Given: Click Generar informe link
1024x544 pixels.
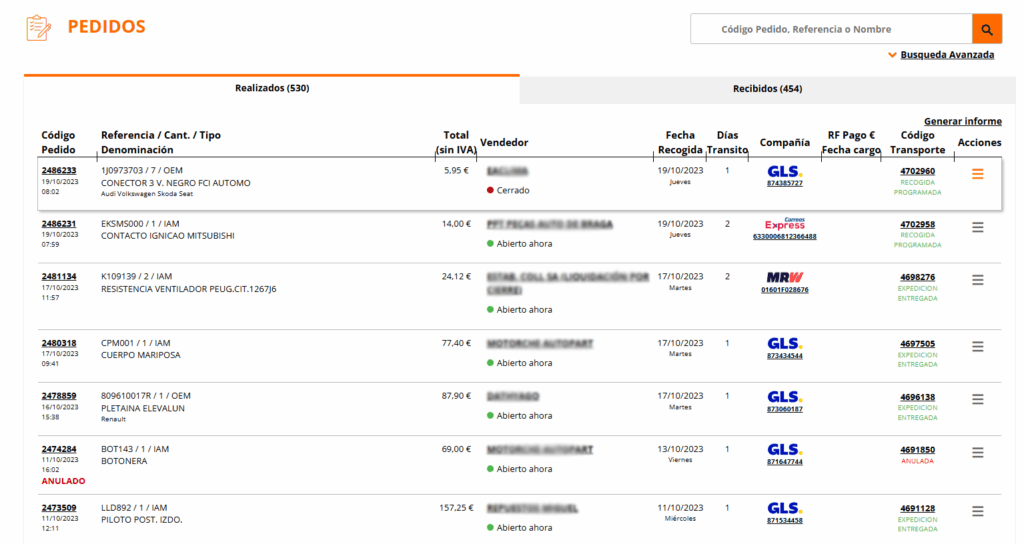Looking at the screenshot, I should pos(963,121).
